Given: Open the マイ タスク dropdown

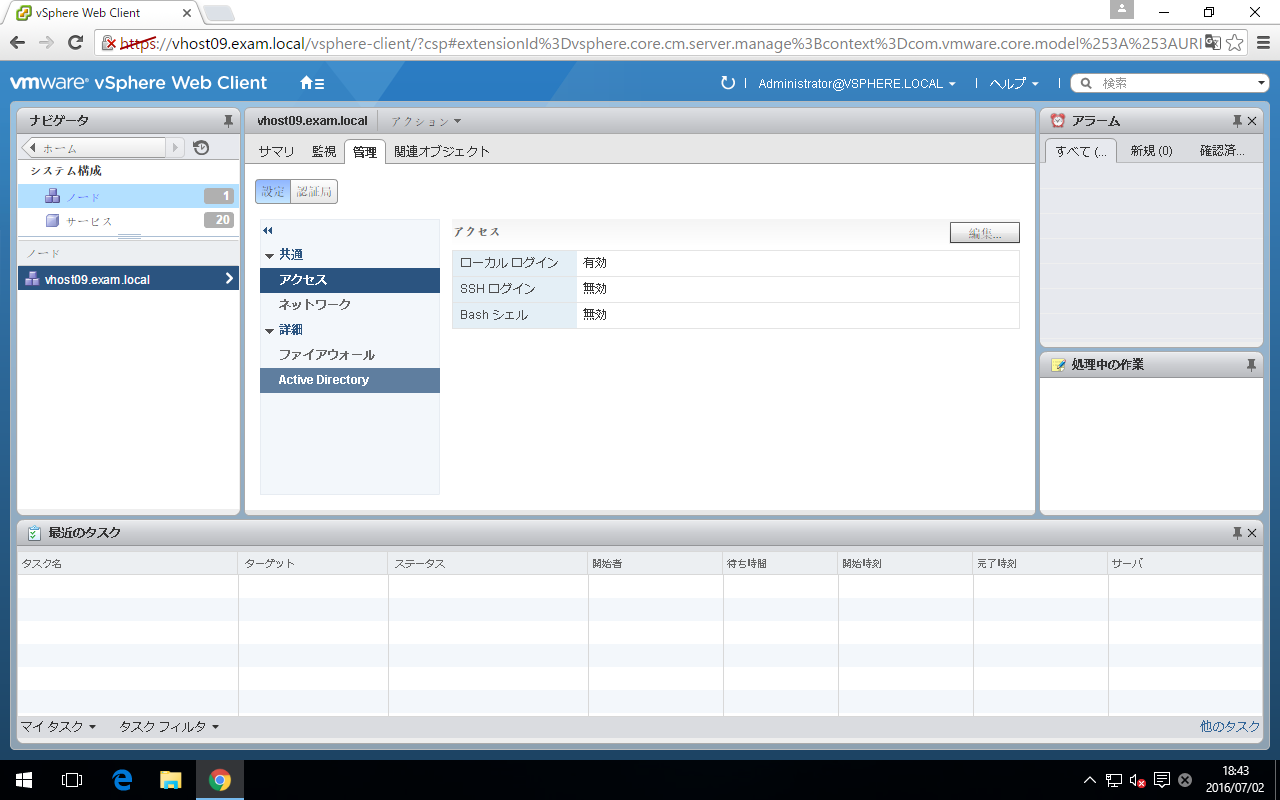Looking at the screenshot, I should point(58,727).
